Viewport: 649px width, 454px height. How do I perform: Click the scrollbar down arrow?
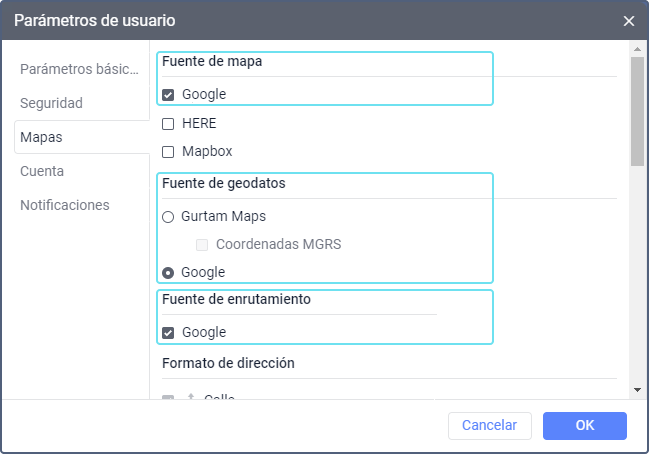pyautogui.click(x=636, y=389)
